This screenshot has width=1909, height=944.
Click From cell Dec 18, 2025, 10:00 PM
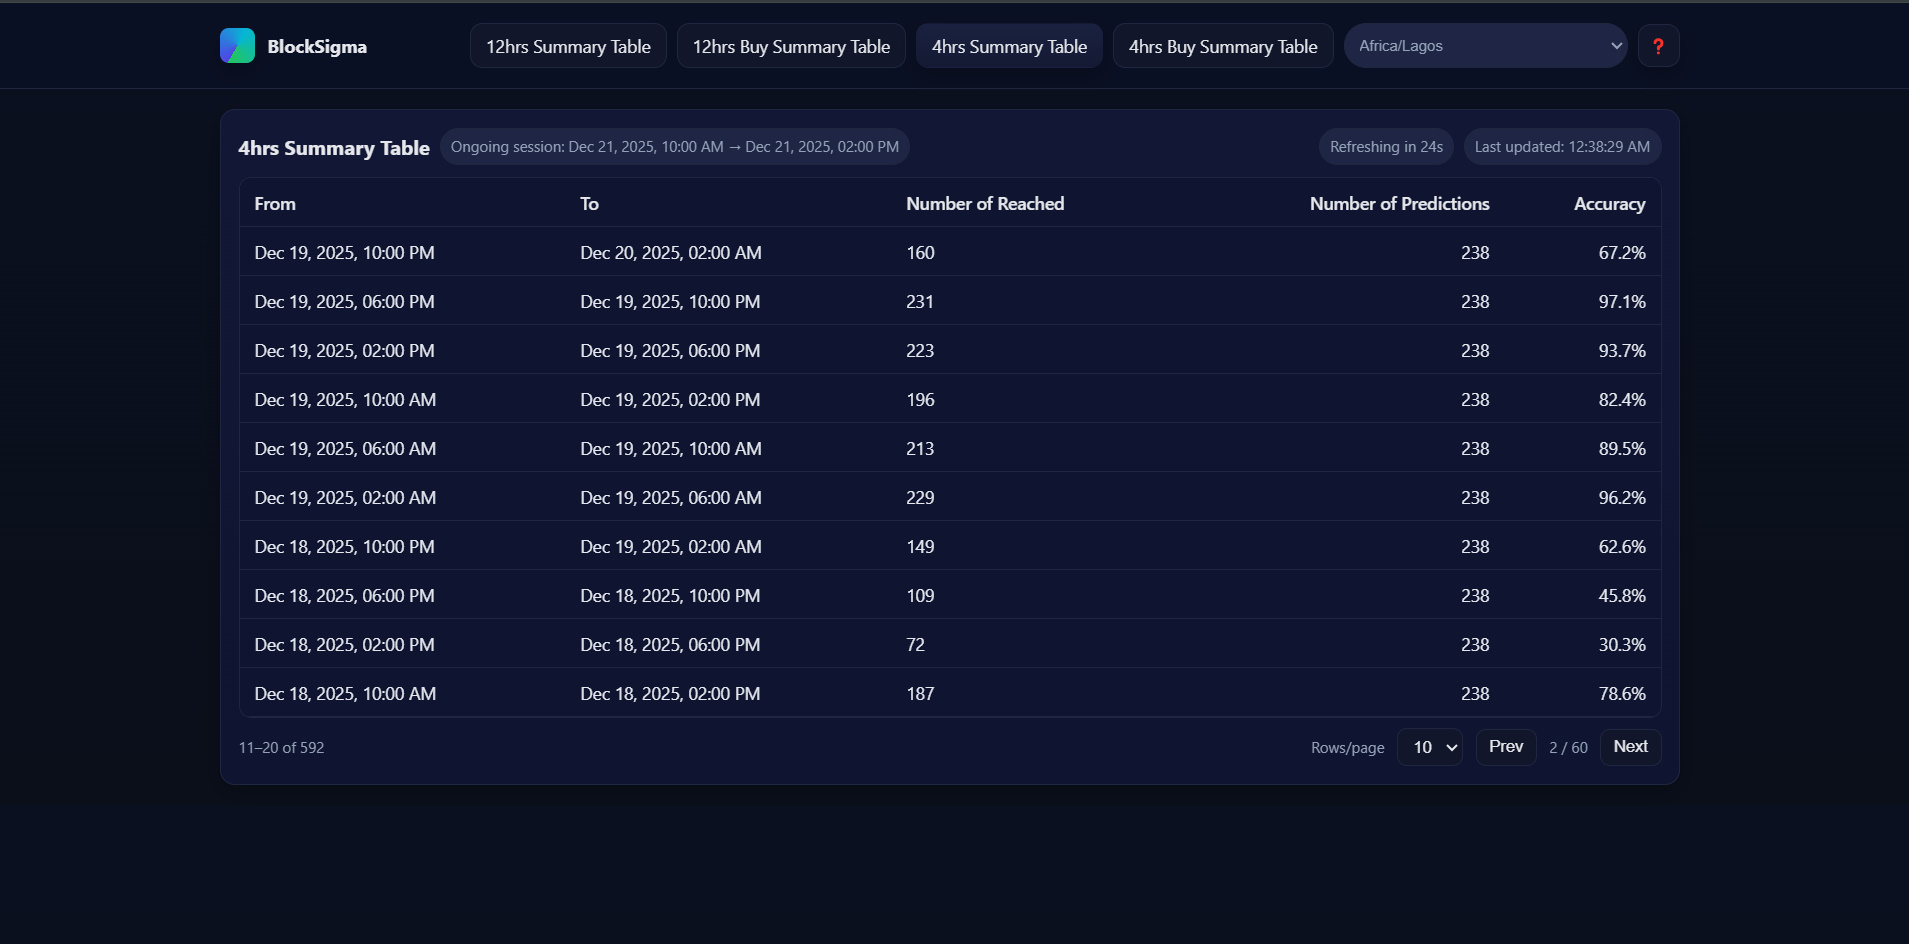[344, 547]
